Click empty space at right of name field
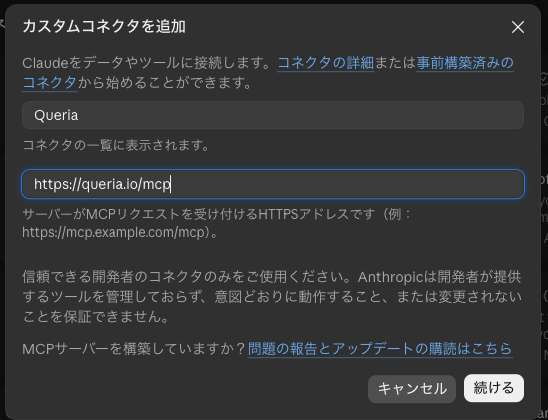Screen dimensions: 548x420 pos(301,115)
